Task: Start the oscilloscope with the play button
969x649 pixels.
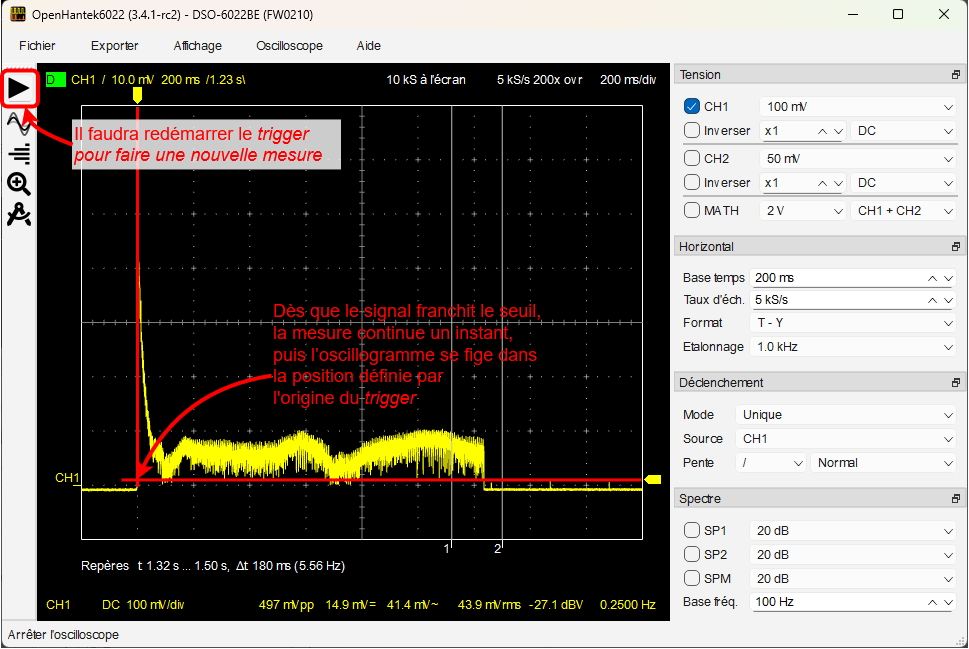Action: pyautogui.click(x=19, y=90)
